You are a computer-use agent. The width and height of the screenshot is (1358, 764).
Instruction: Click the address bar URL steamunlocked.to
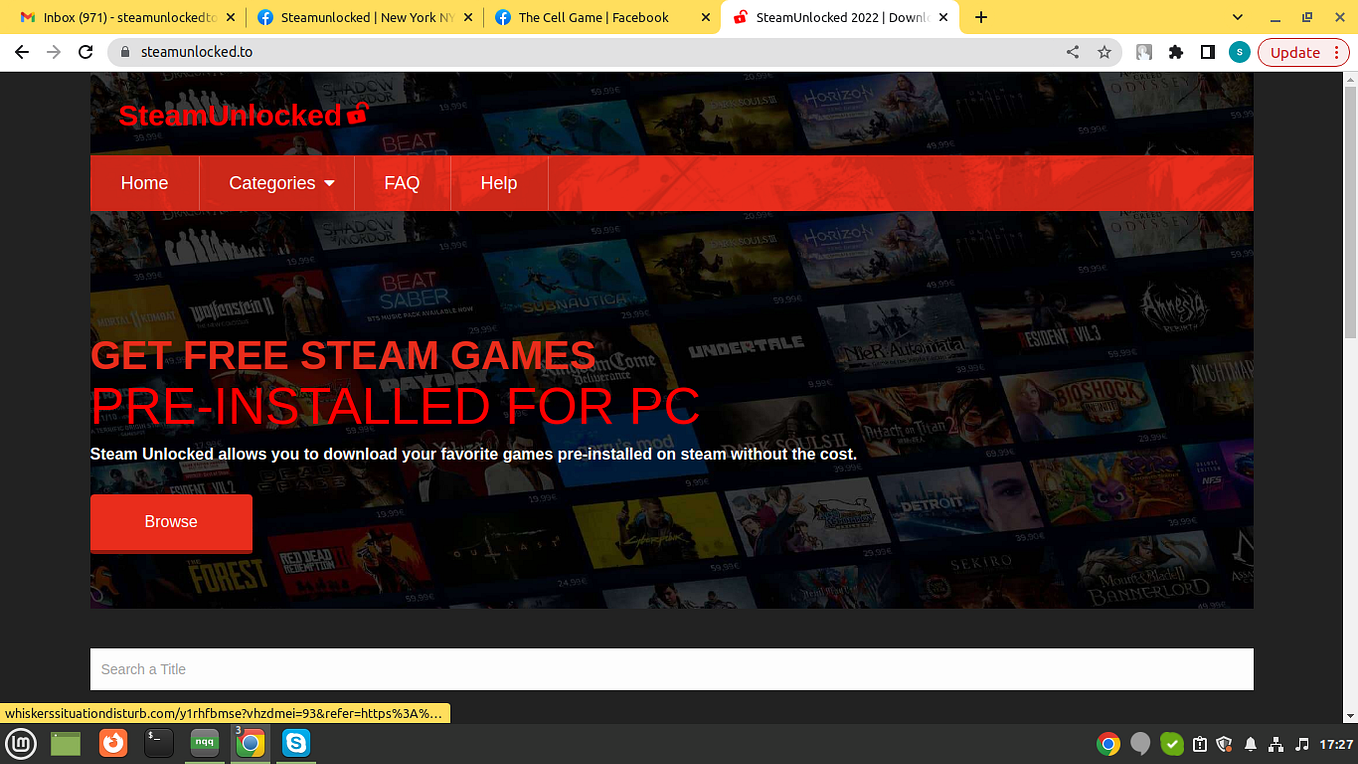tap(196, 52)
